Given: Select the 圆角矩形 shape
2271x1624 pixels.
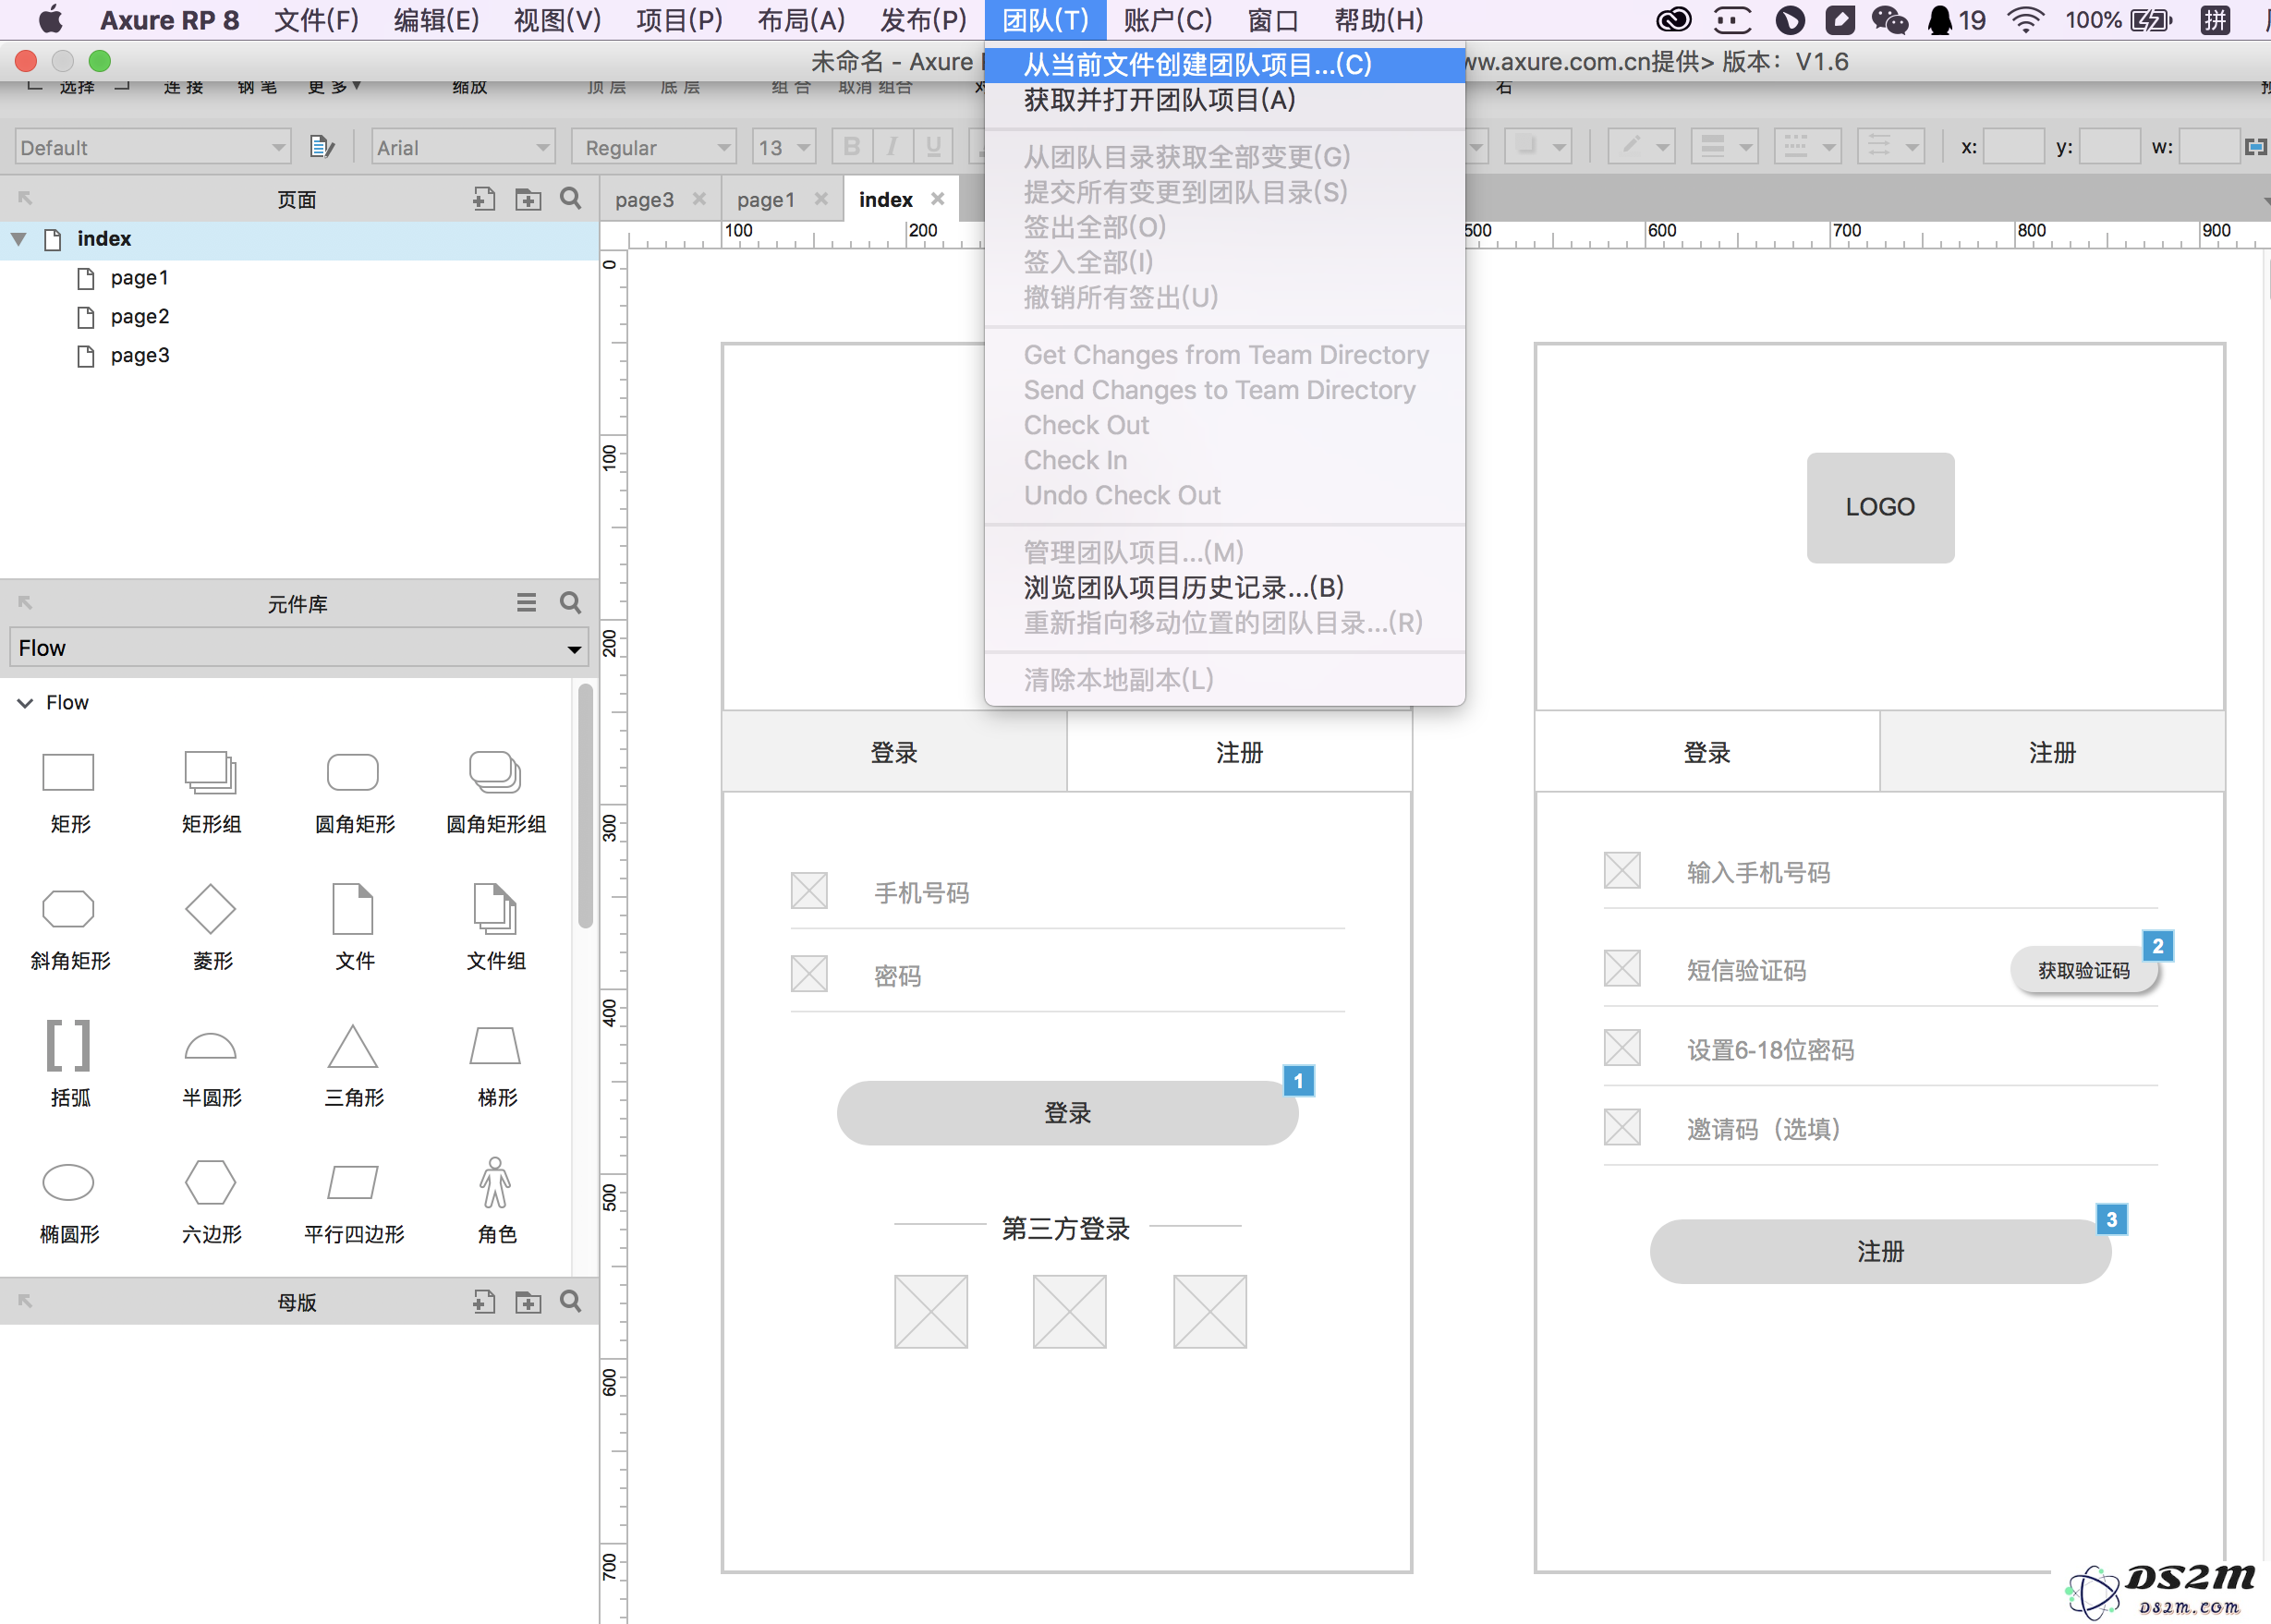Looking at the screenshot, I should 353,772.
